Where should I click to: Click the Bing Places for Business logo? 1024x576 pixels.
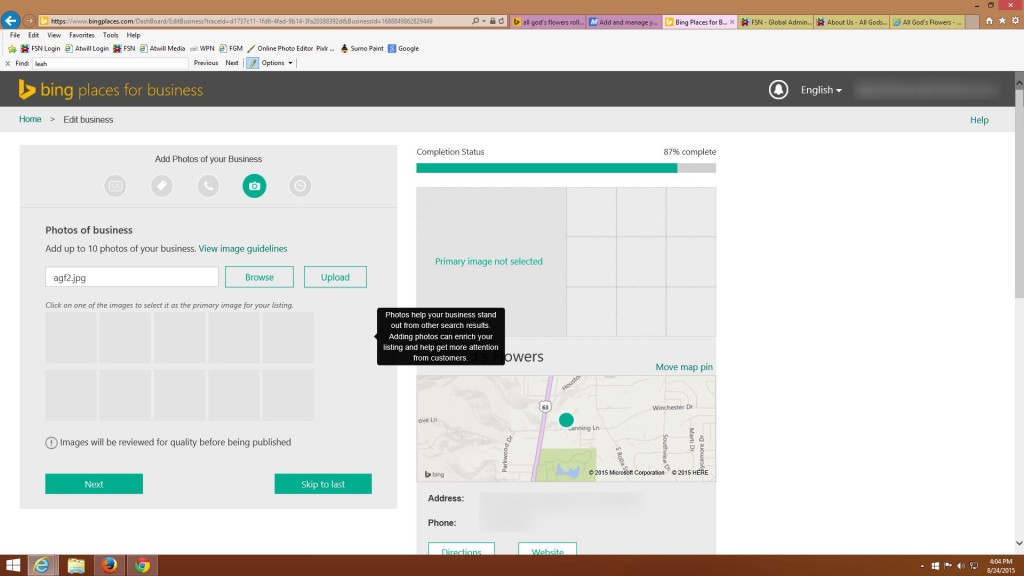point(110,90)
